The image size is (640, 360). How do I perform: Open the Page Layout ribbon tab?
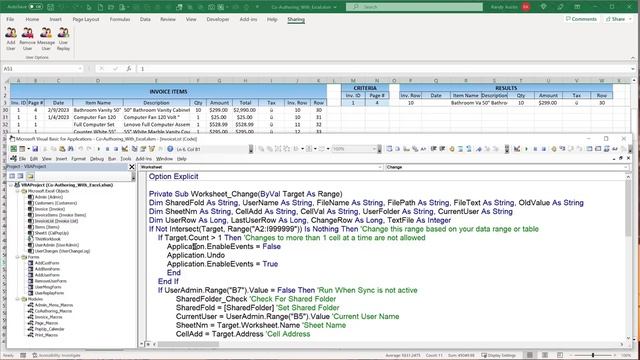(x=86, y=19)
